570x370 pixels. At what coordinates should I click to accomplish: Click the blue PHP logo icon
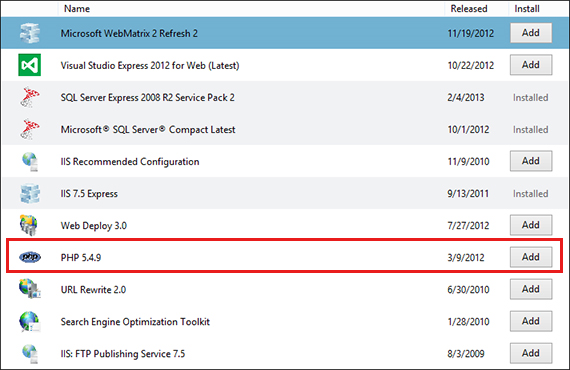30,257
